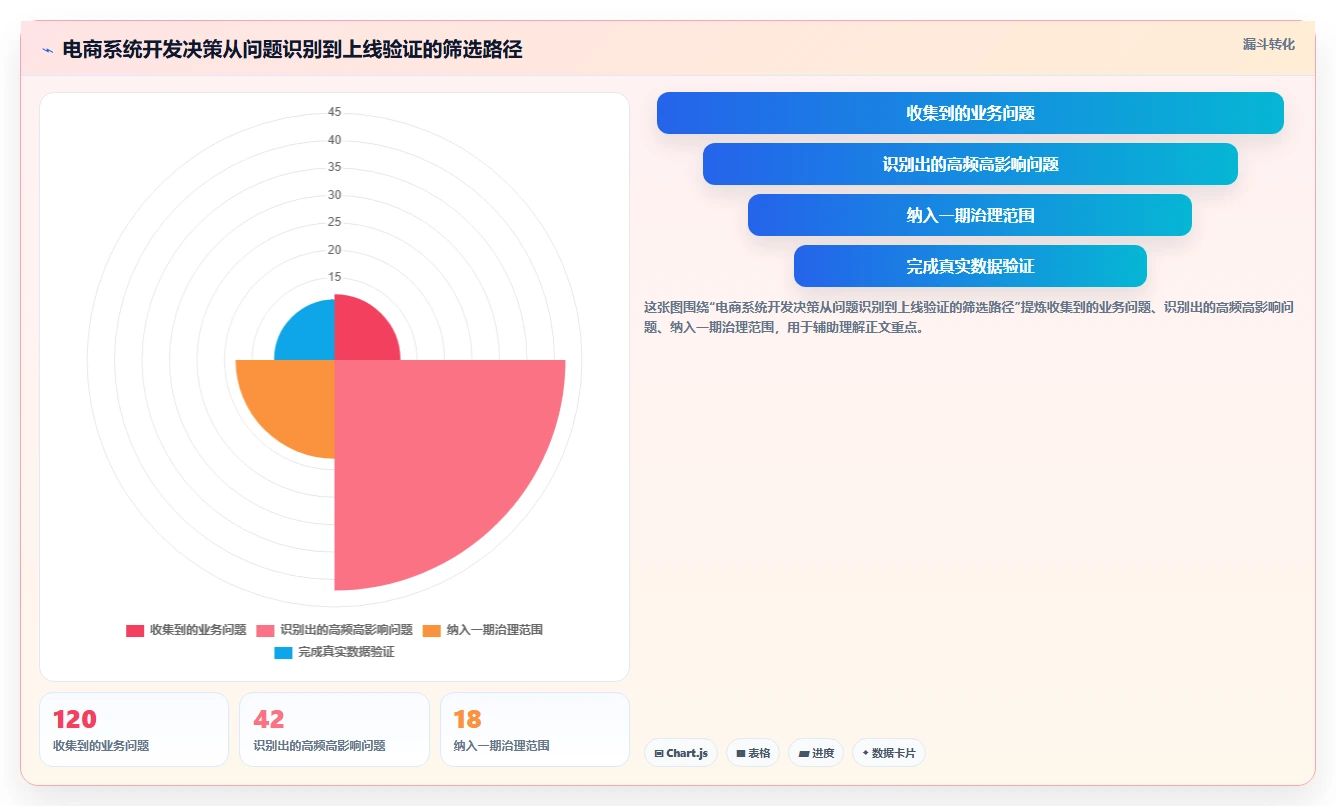Image resolution: width=1336 pixels, height=806 pixels.
Task: Toggle legend swatch for 识别出的高频高影响问题
Action: coord(266,630)
